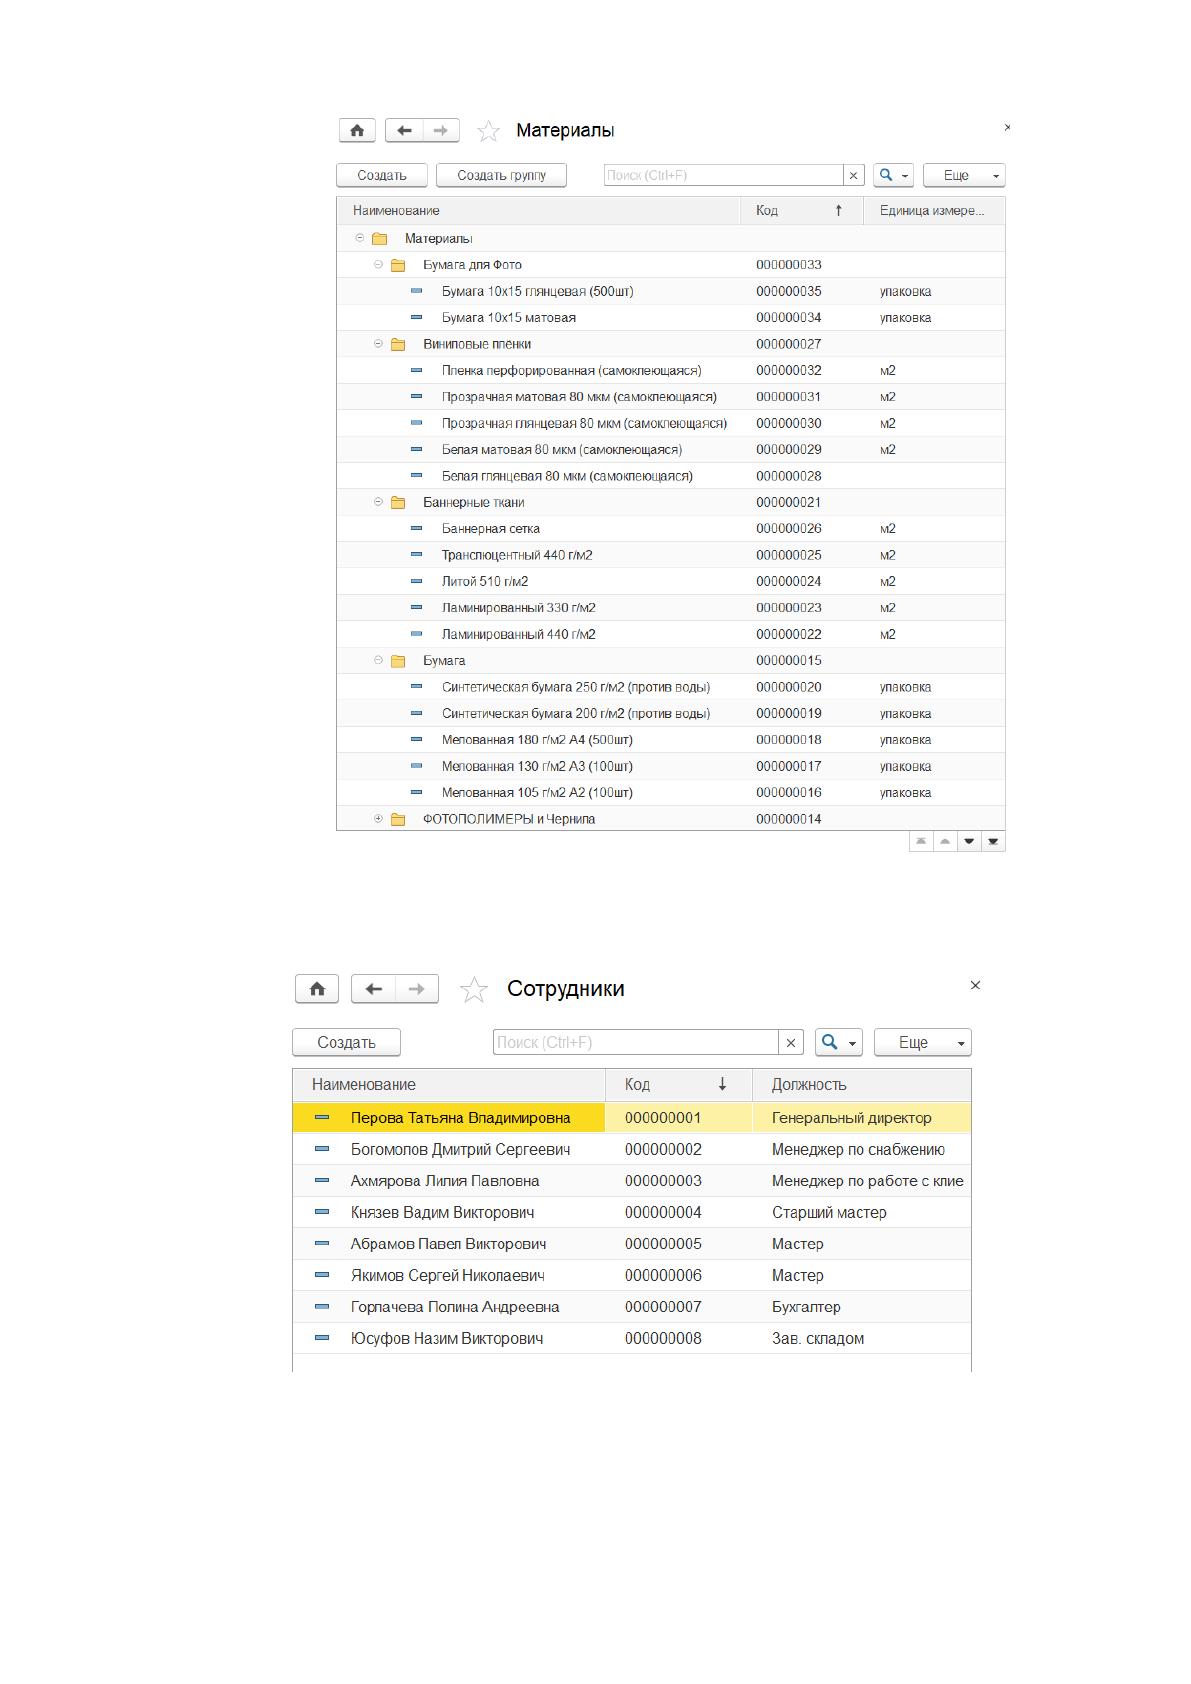Click forward arrow in Сотрудники window
The height and width of the screenshot is (1684, 1191).
(x=417, y=989)
